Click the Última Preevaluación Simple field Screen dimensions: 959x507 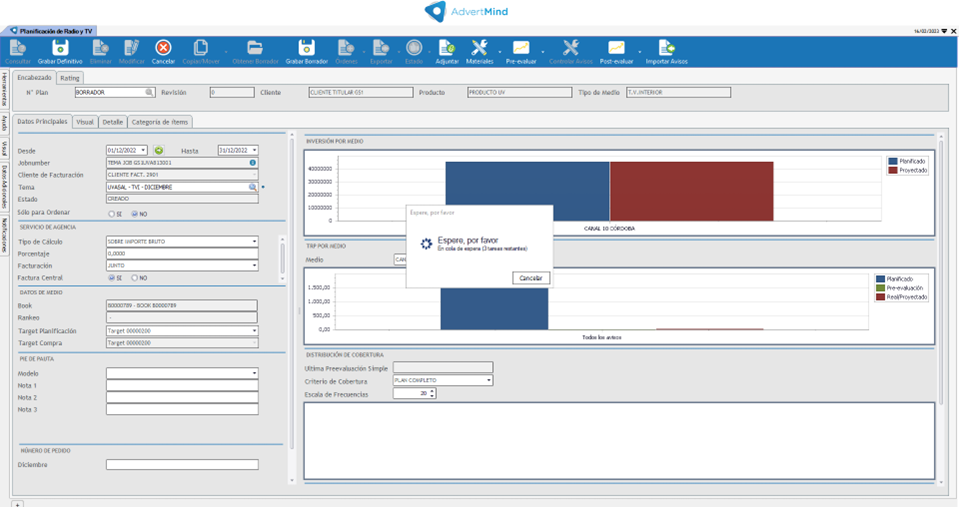coord(443,368)
